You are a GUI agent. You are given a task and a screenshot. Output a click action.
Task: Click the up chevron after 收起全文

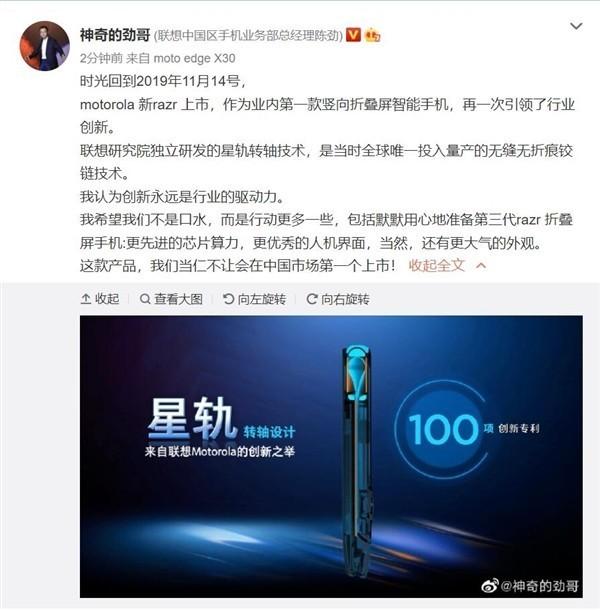[x=481, y=266]
